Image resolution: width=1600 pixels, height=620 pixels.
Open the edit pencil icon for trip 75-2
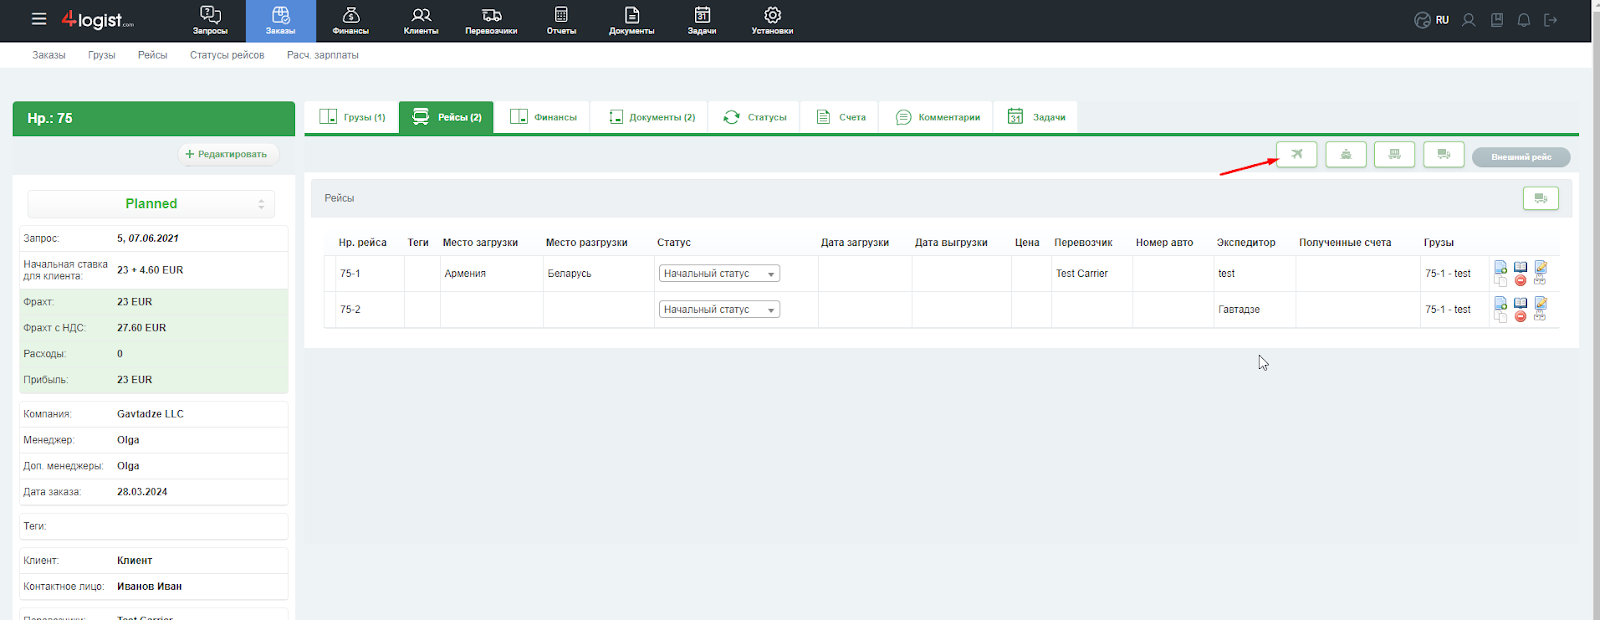[x=1540, y=303]
